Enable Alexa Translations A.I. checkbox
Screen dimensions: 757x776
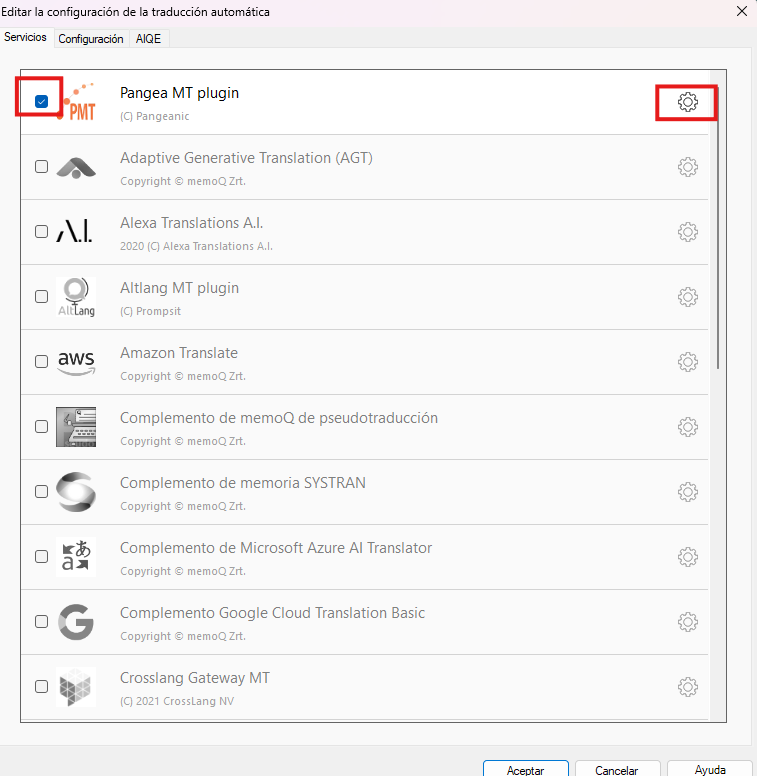(x=42, y=231)
